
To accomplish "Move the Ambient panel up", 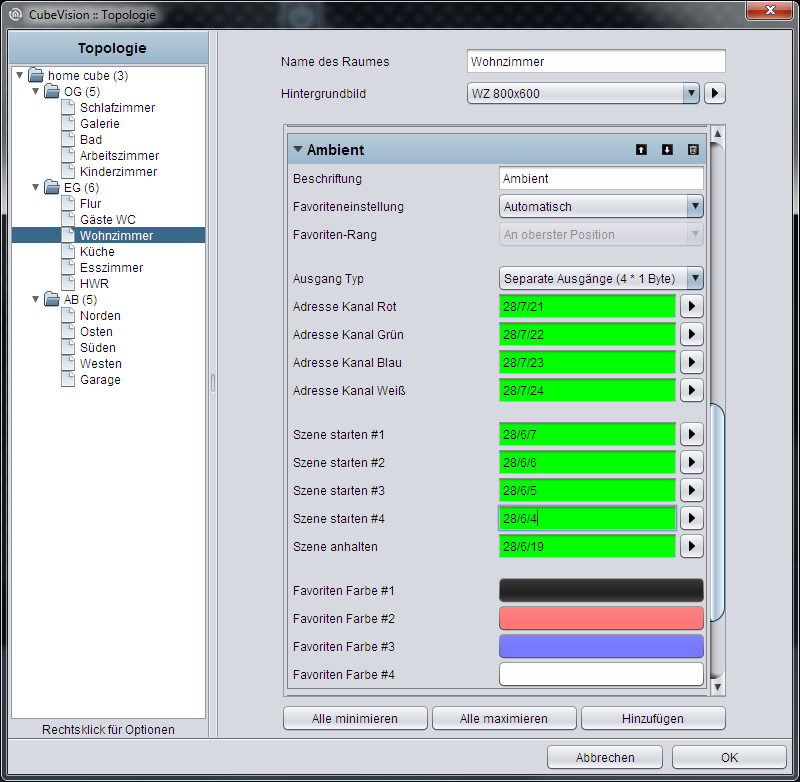I will pos(641,149).
